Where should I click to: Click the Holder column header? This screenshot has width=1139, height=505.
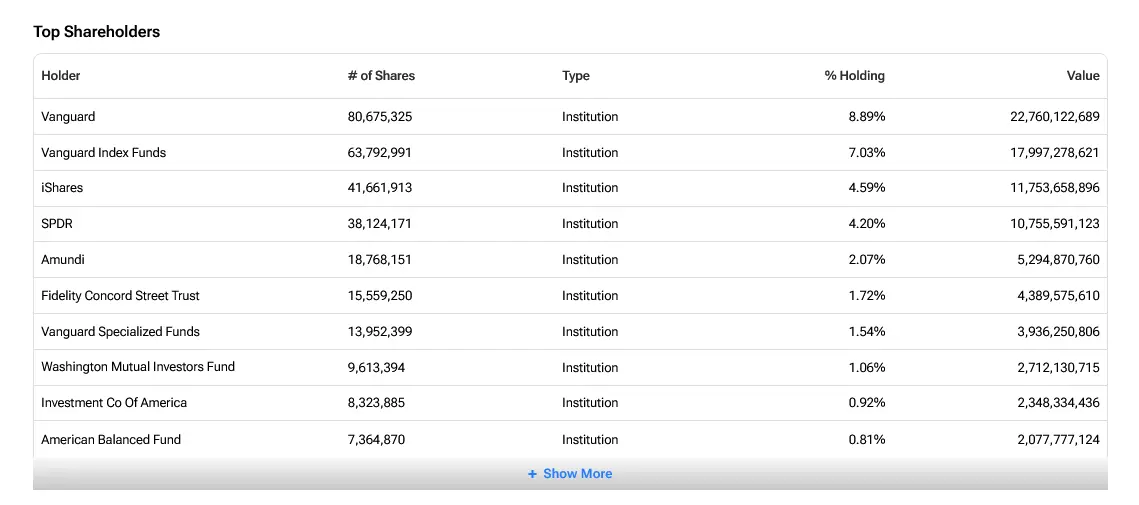coord(61,76)
